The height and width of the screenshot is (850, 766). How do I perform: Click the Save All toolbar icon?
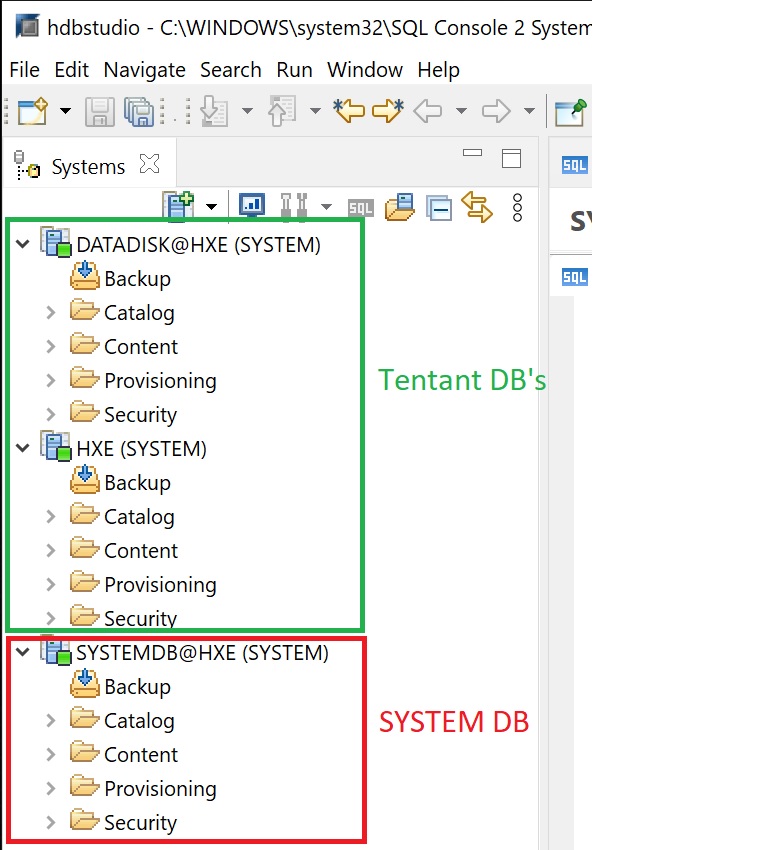(139, 111)
